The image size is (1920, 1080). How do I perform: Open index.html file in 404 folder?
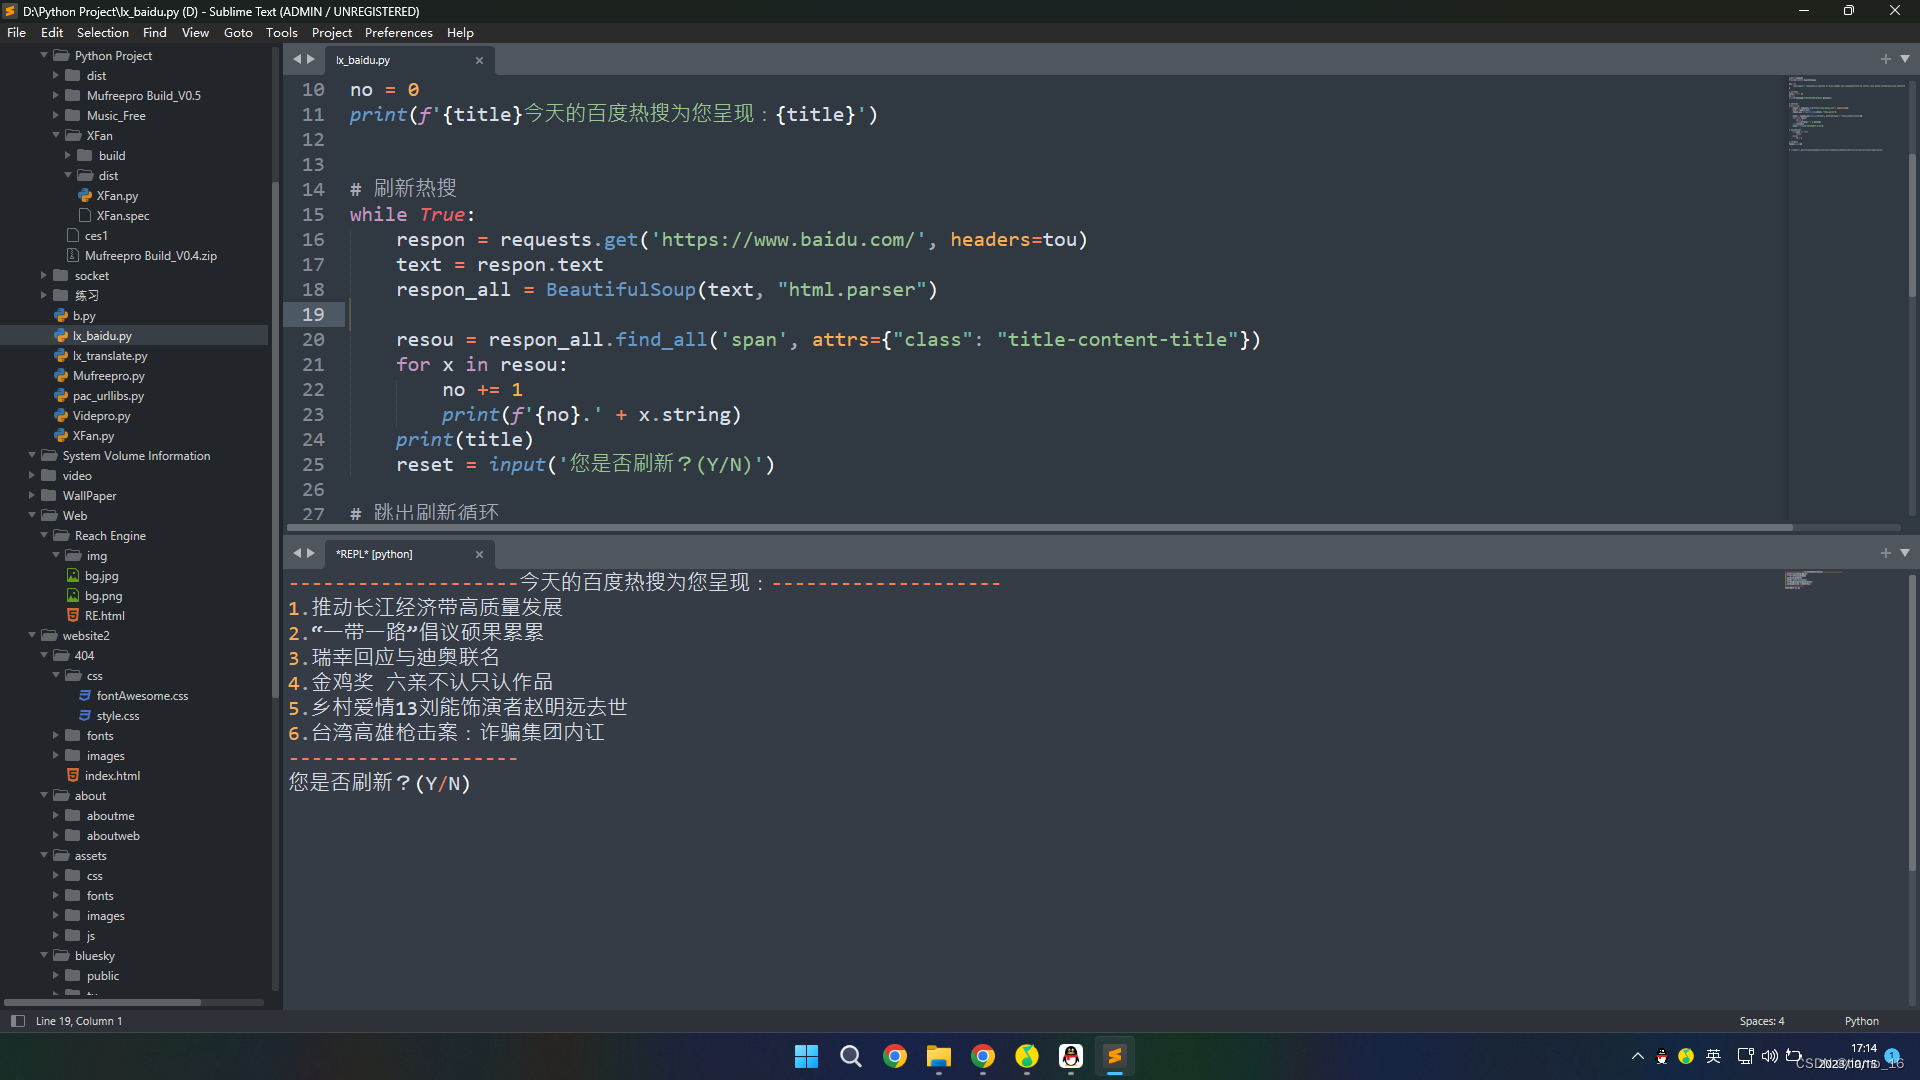112,776
